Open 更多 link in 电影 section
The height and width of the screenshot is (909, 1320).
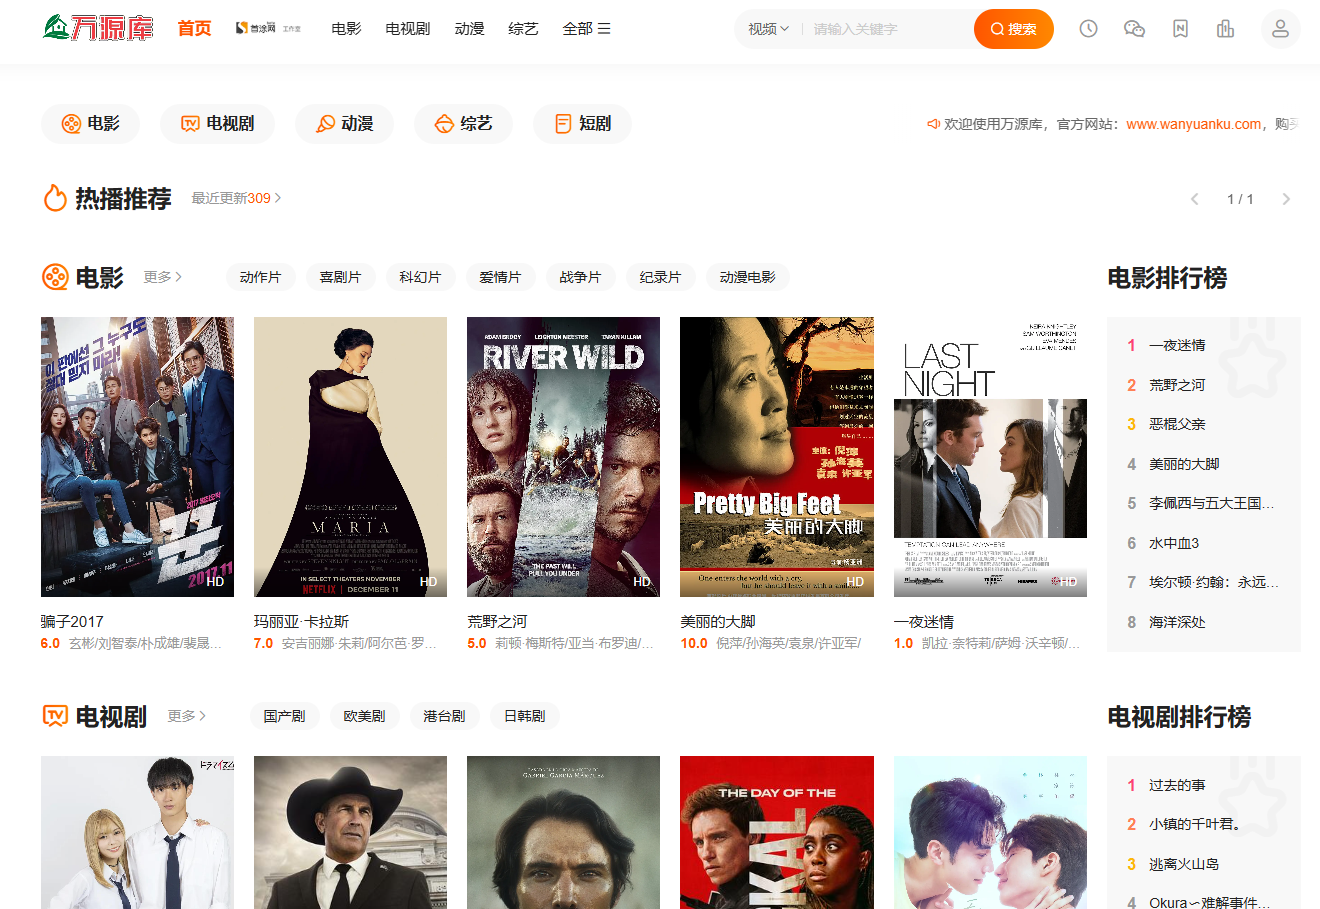click(x=162, y=277)
